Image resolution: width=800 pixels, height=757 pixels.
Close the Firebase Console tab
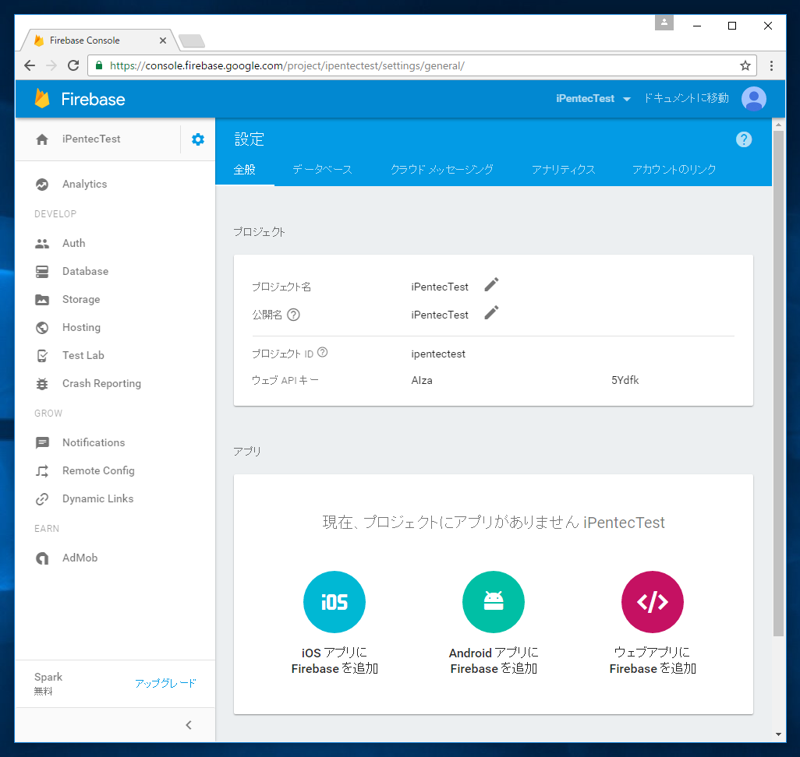(x=163, y=40)
